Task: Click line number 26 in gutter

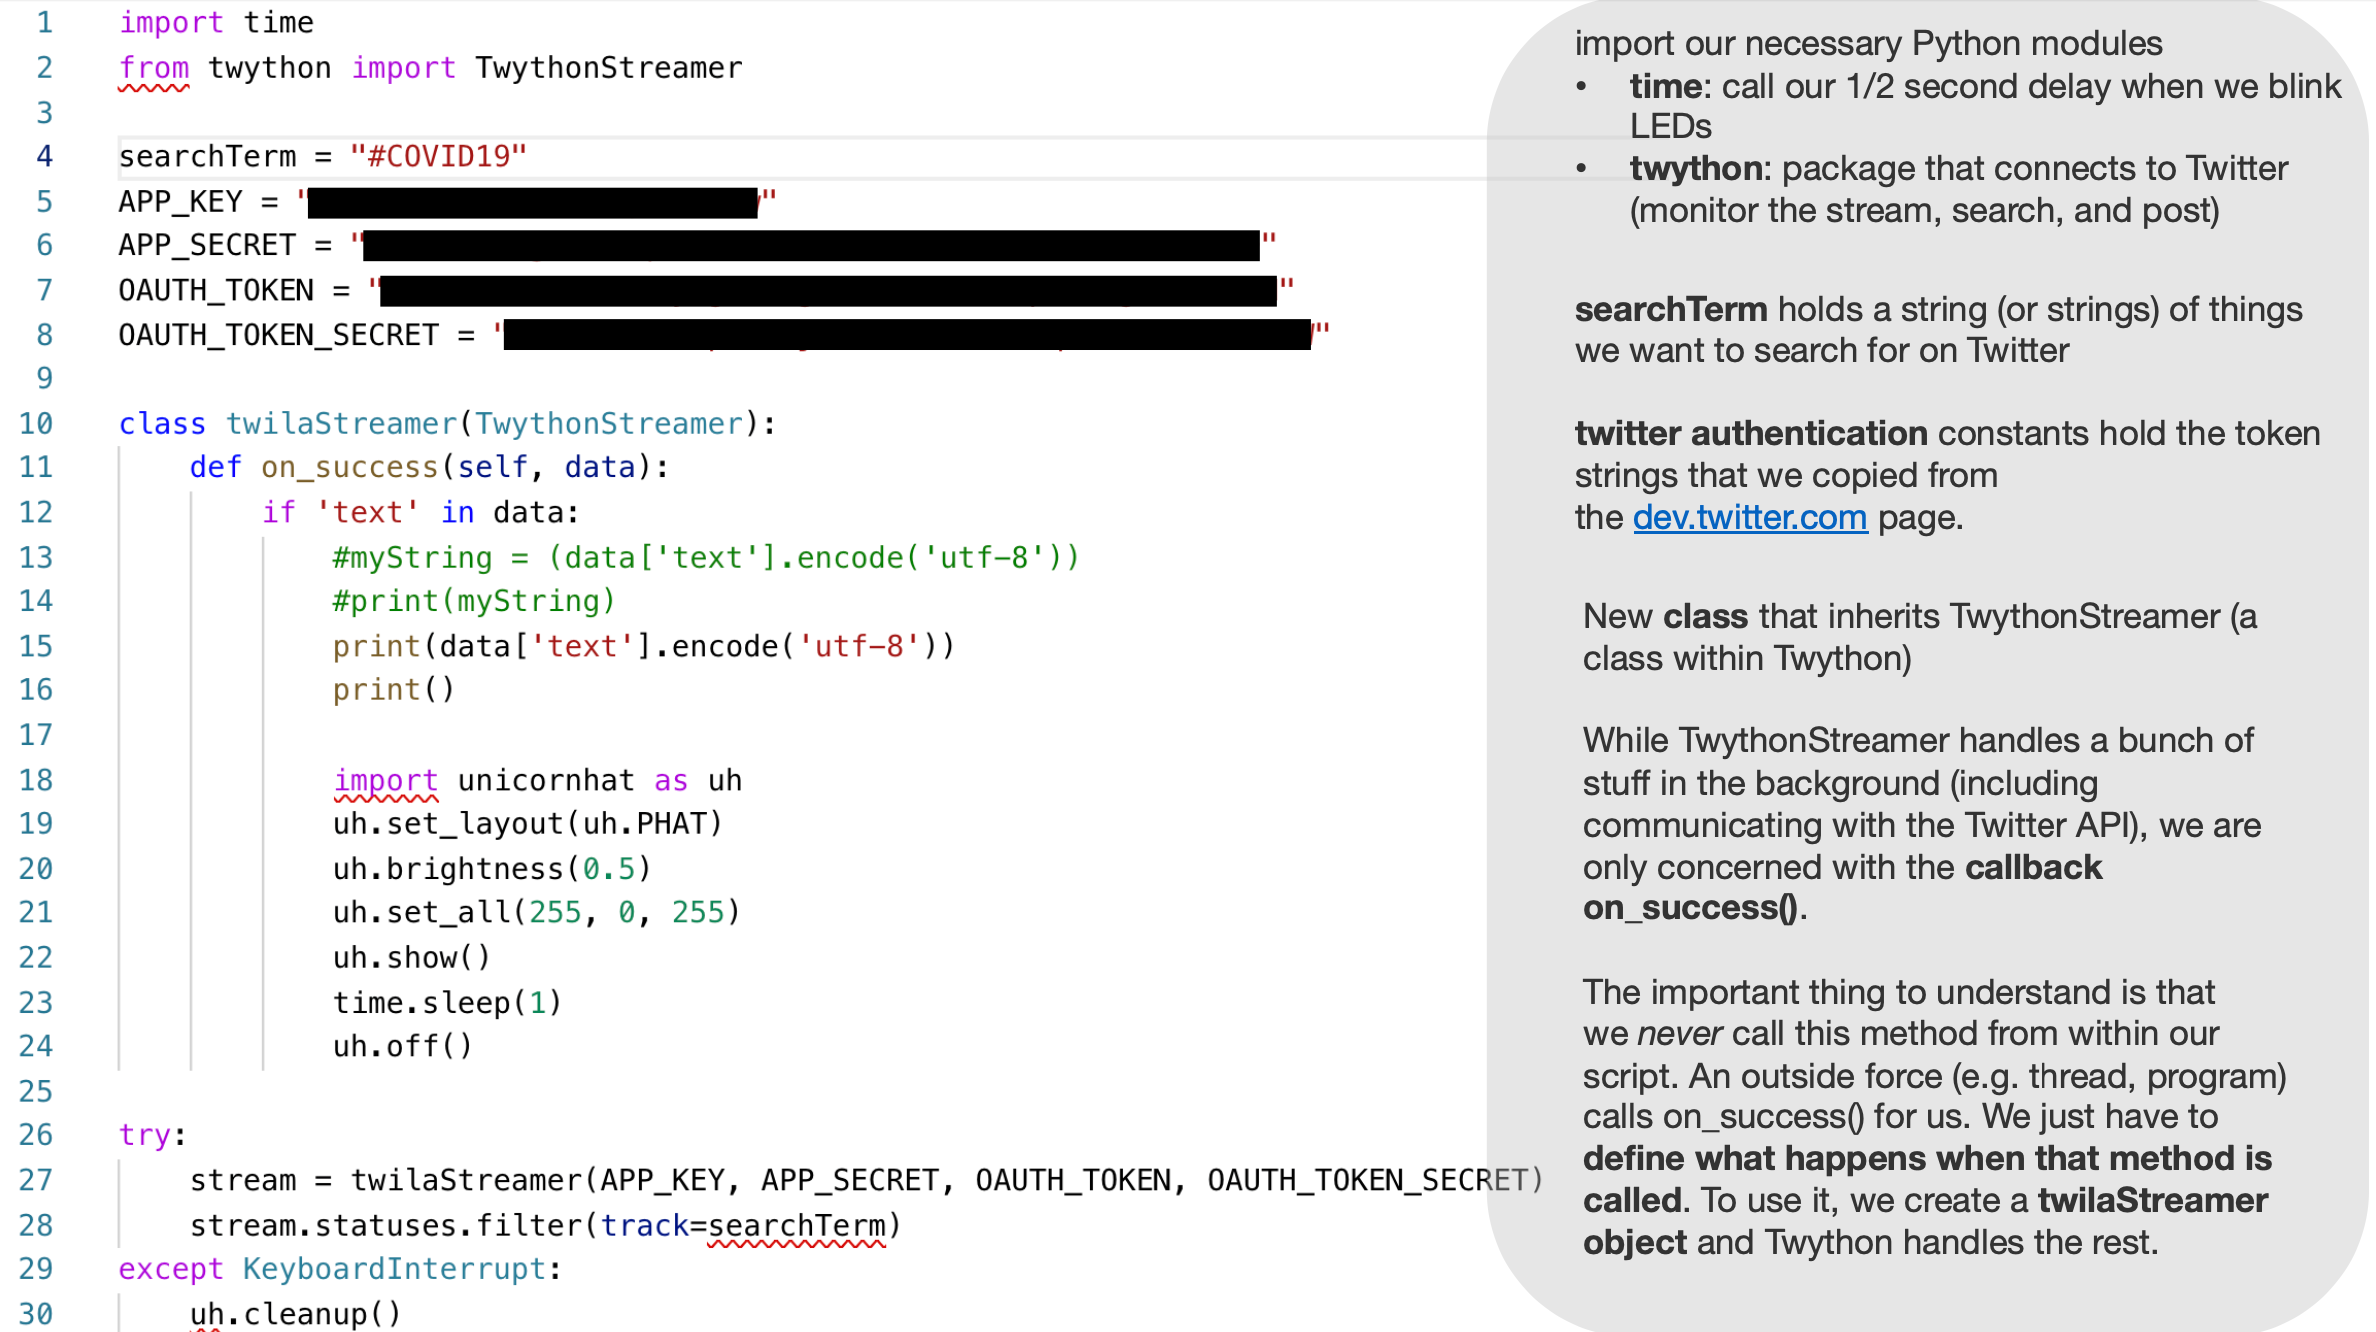Action: point(36,1134)
